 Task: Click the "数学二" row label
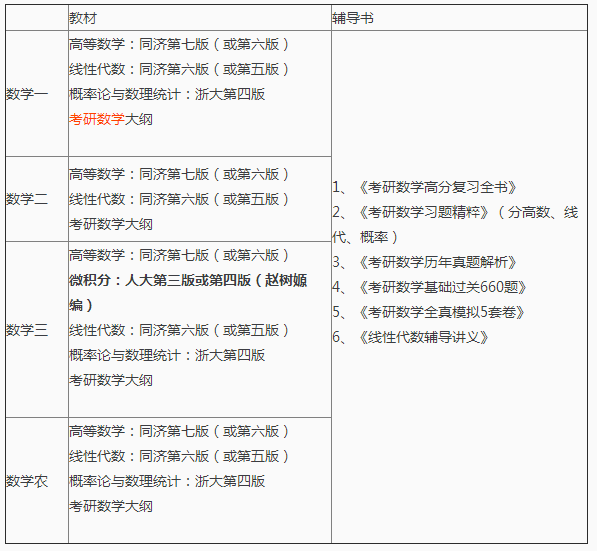(27, 199)
